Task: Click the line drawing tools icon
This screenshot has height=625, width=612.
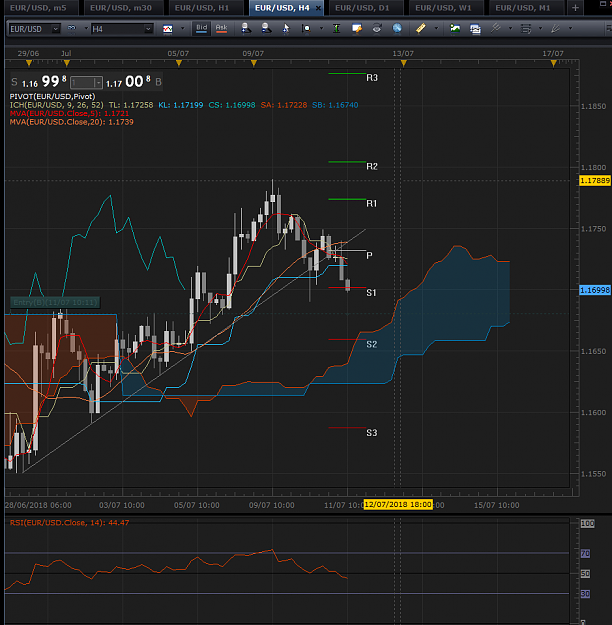Action: 496,28
